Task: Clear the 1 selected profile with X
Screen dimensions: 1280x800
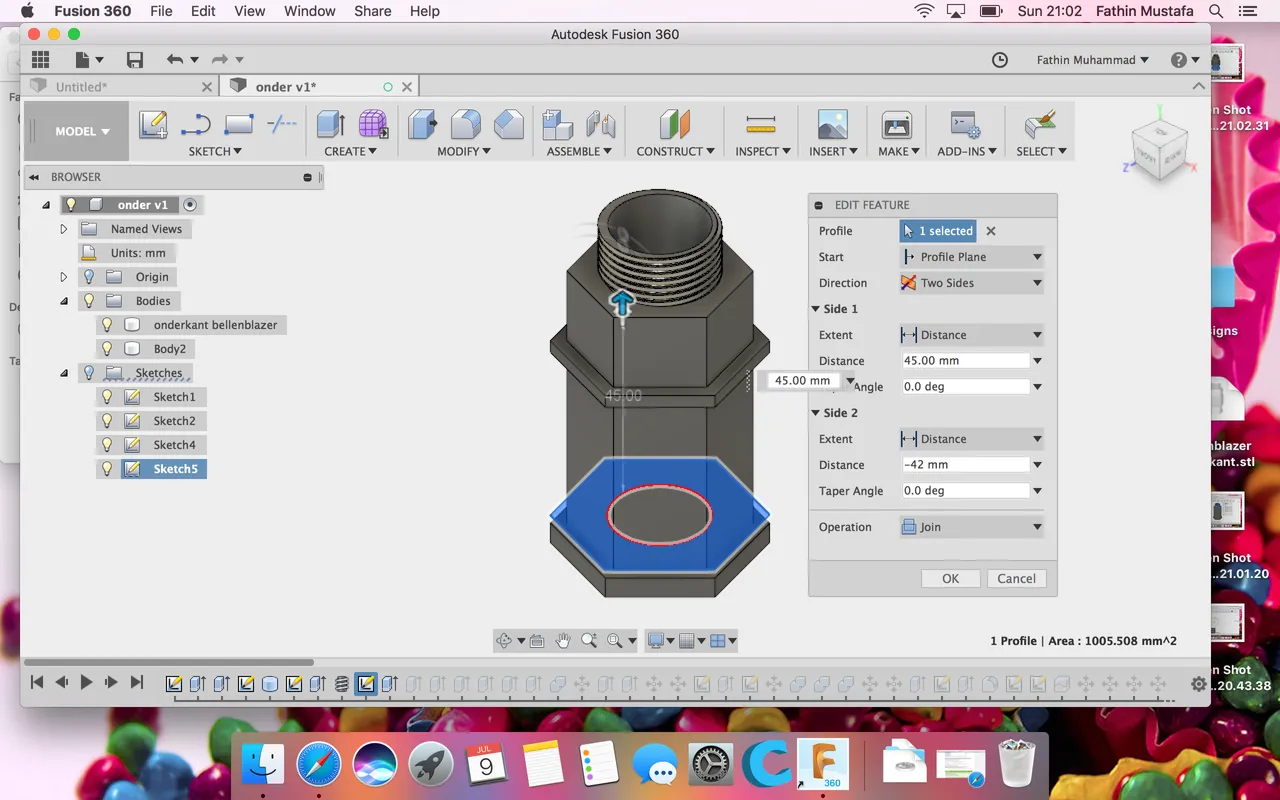Action: (x=991, y=231)
